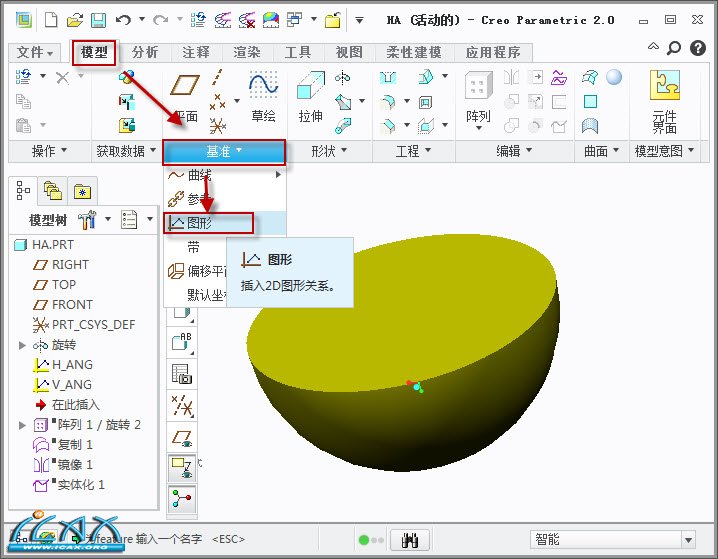Image resolution: width=718 pixels, height=559 pixels.
Task: Select HA.PRT in the model tree
Action: tap(53, 245)
